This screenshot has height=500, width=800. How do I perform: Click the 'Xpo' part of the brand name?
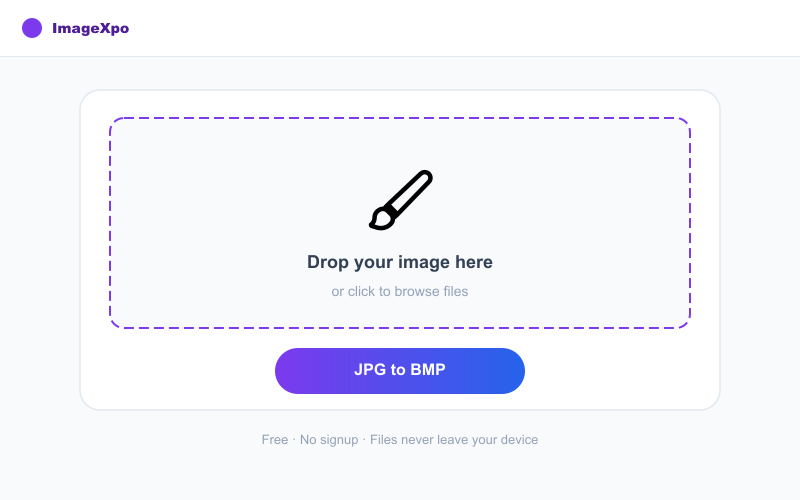pyautogui.click(x=114, y=28)
